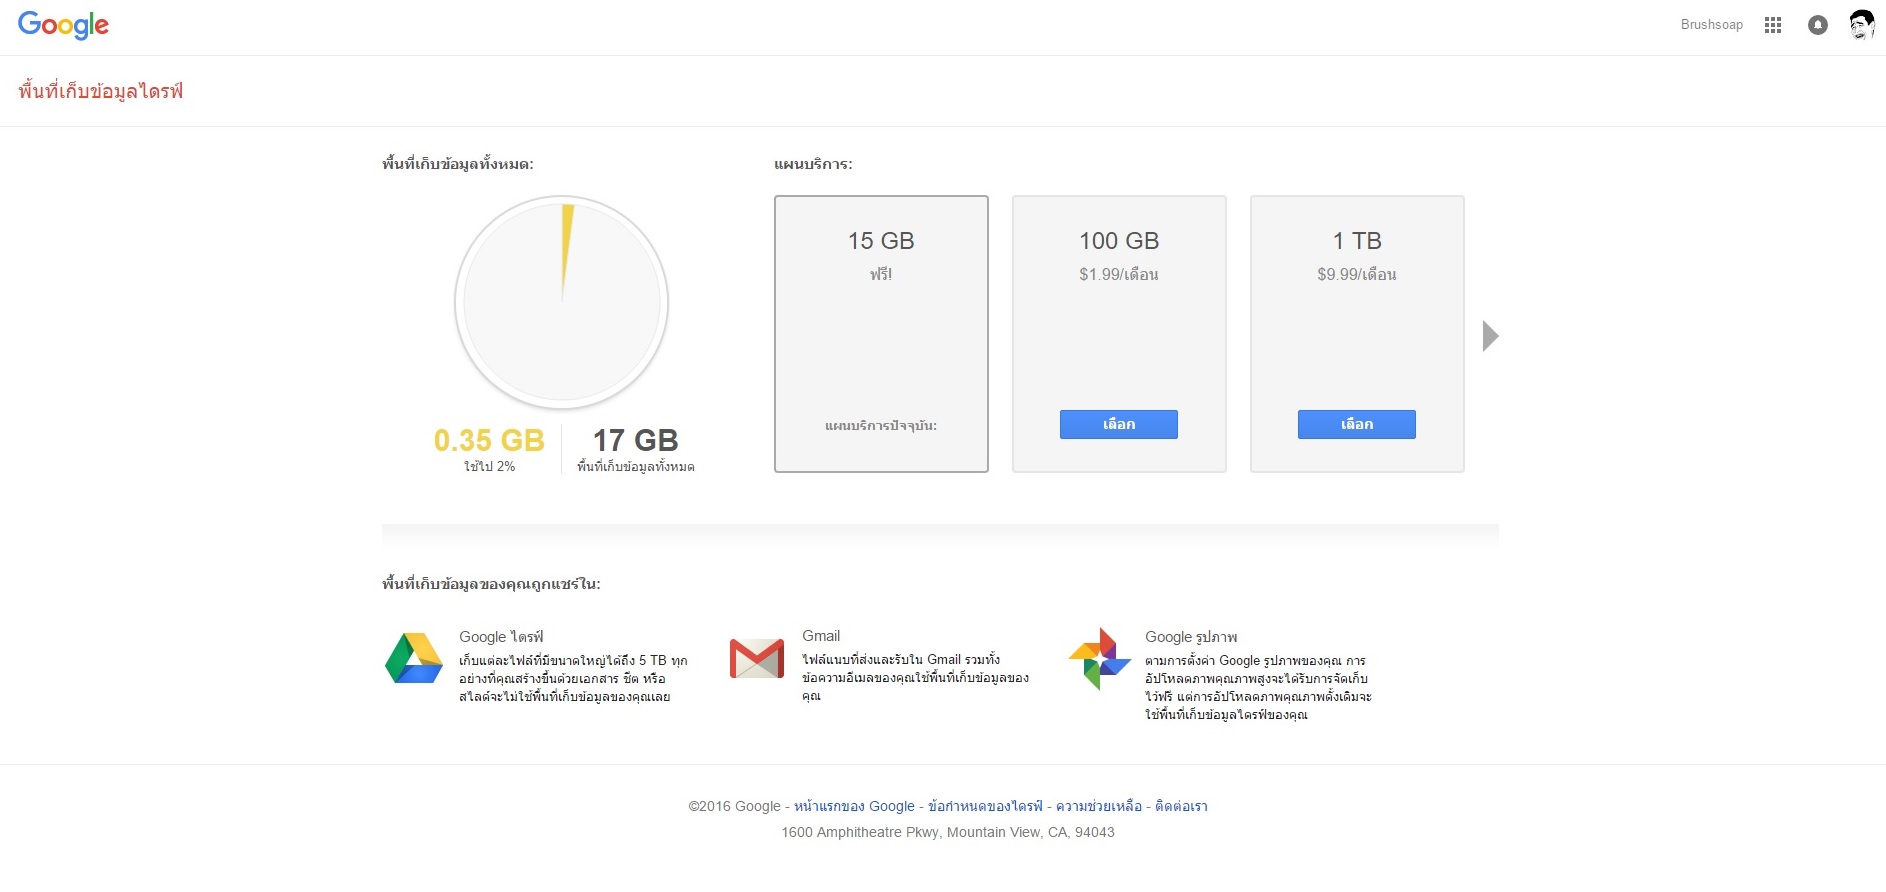Click the Google Photos pinwheel icon

click(1099, 658)
